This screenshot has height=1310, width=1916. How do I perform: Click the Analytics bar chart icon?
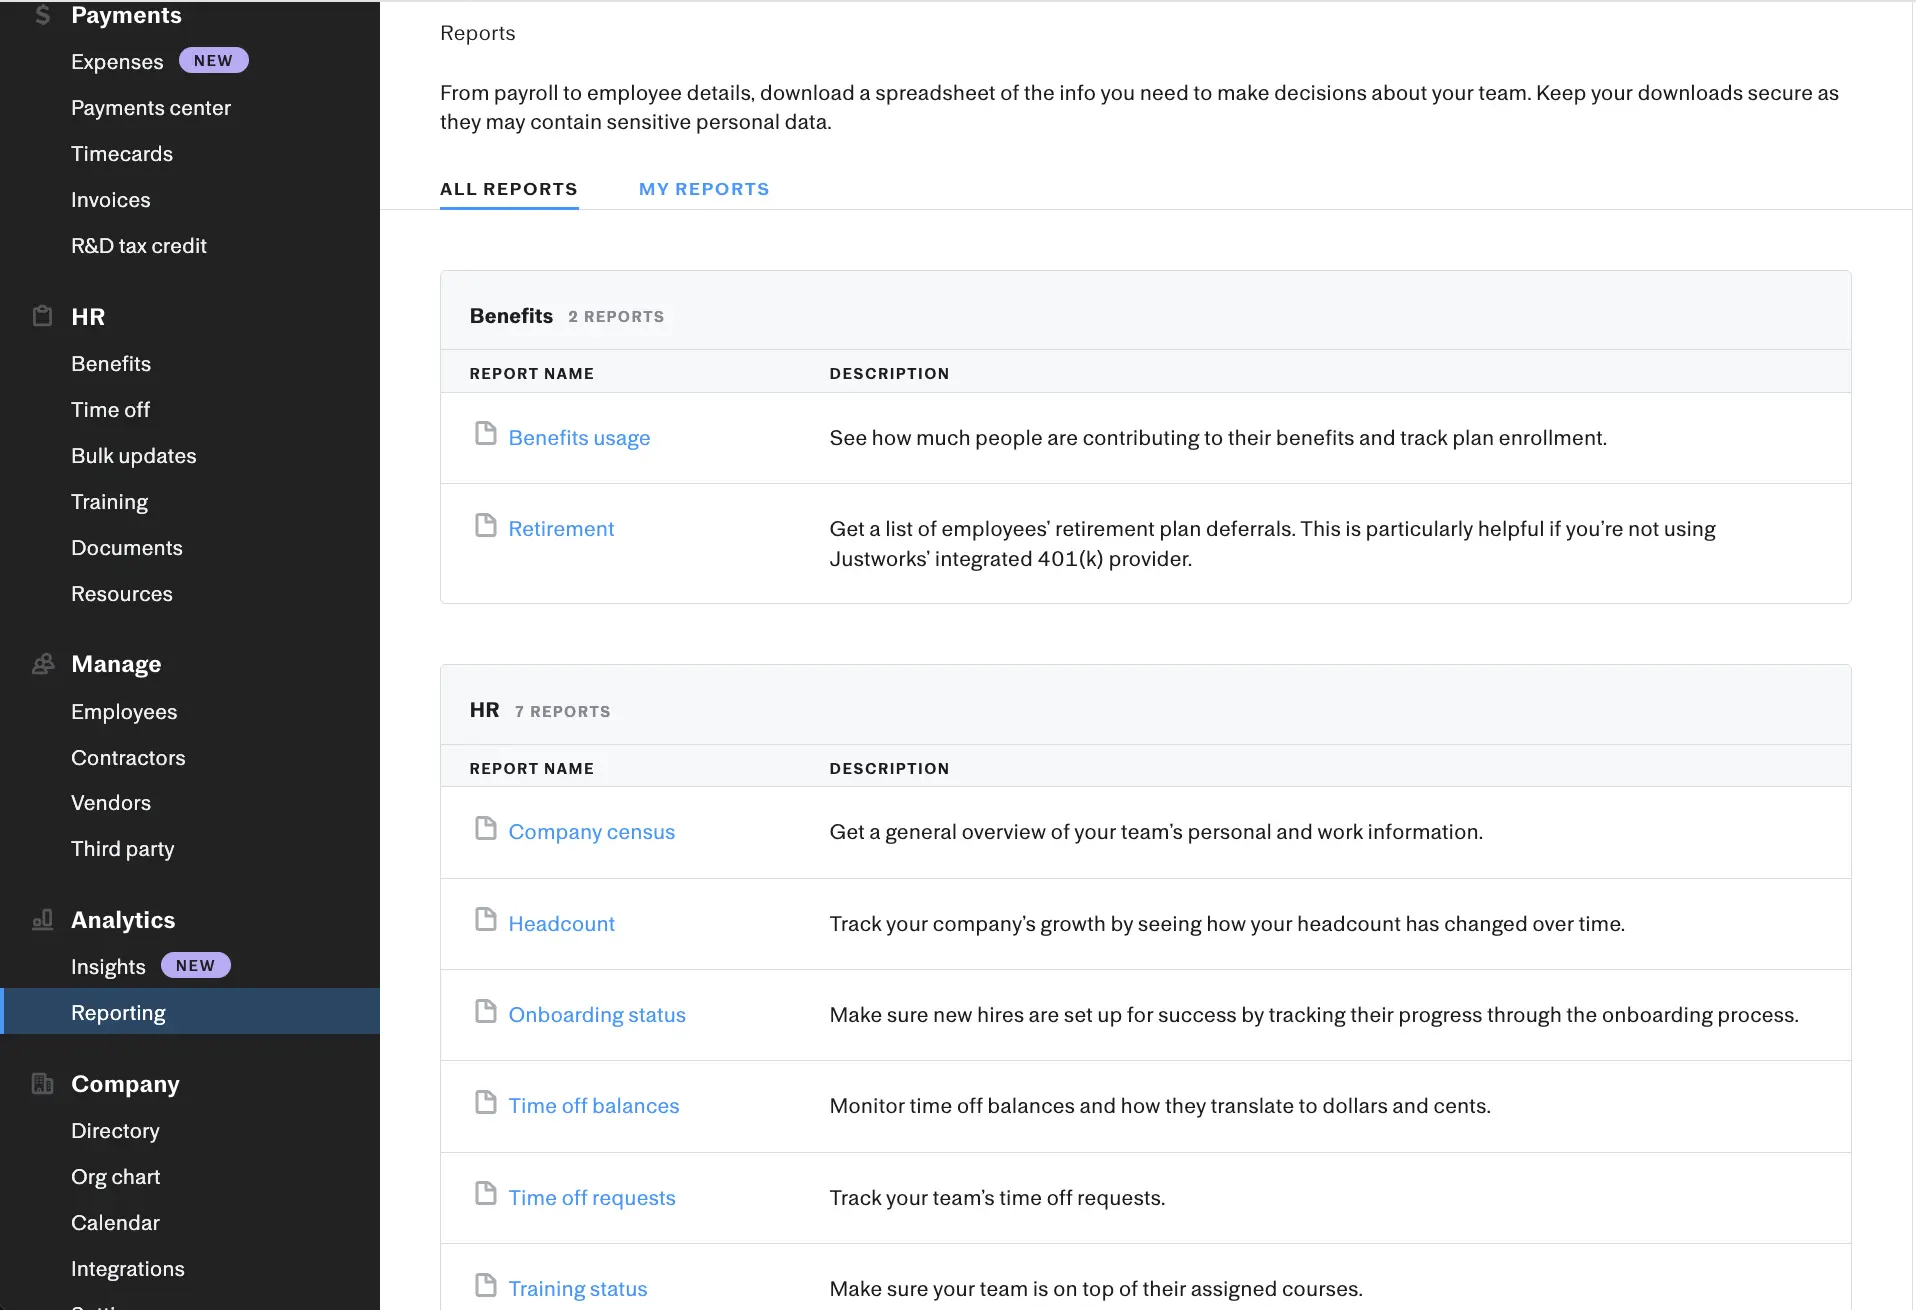[x=42, y=920]
